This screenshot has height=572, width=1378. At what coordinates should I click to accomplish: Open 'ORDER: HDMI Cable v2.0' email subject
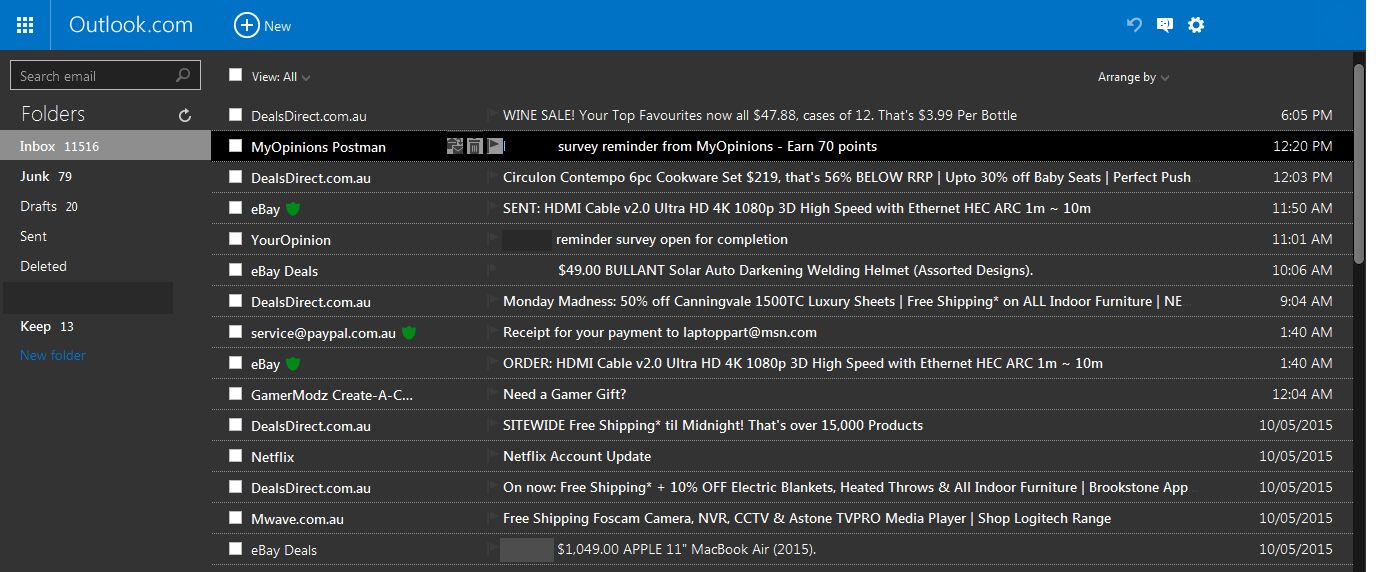coord(803,363)
